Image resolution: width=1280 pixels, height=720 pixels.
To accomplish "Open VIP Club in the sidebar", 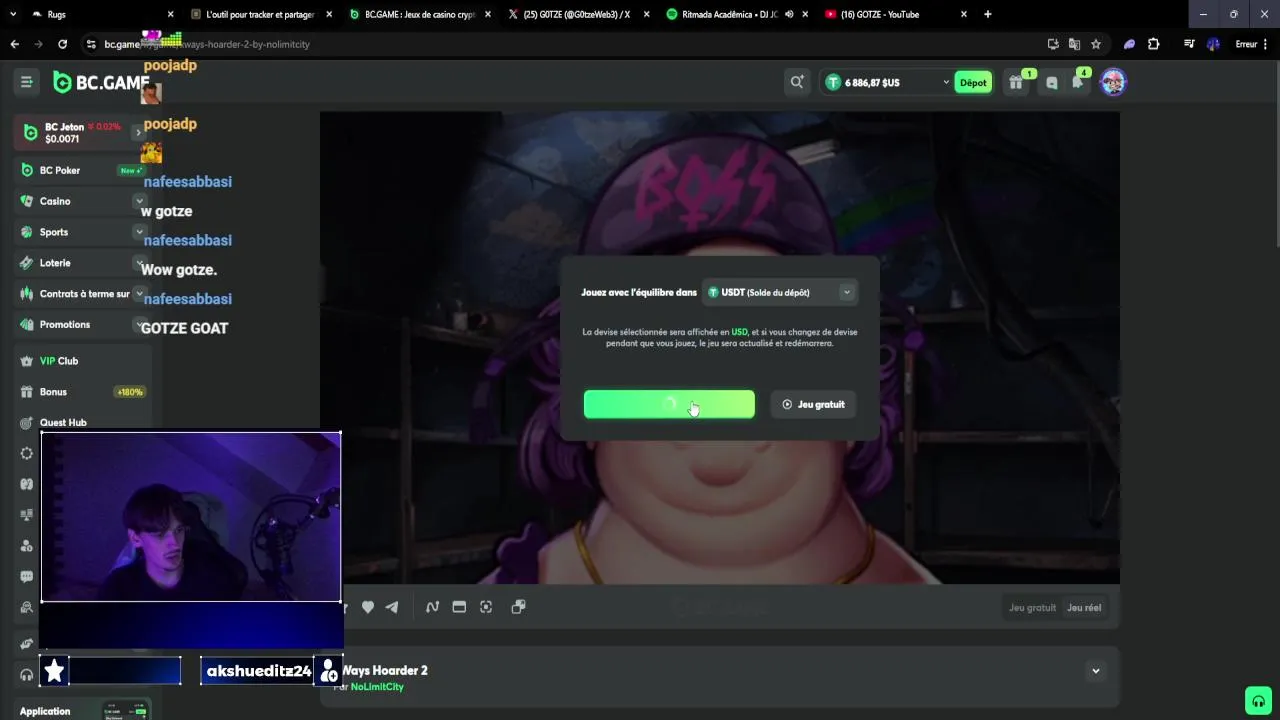I will (x=82, y=361).
